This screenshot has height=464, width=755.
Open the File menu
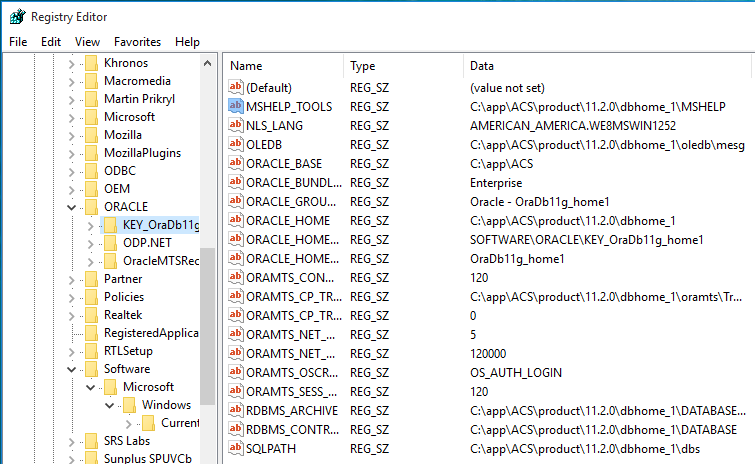(x=18, y=42)
